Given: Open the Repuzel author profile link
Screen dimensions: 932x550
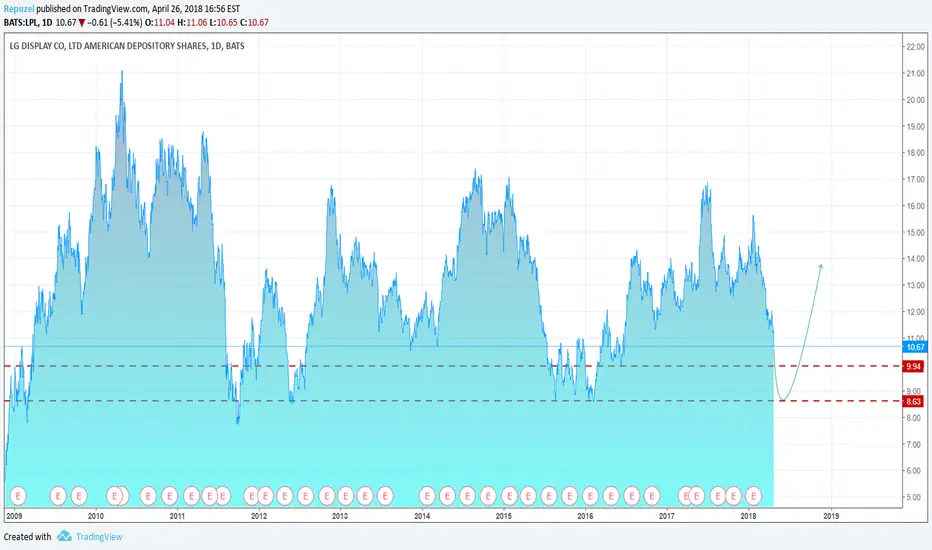Looking at the screenshot, I should coord(19,9).
